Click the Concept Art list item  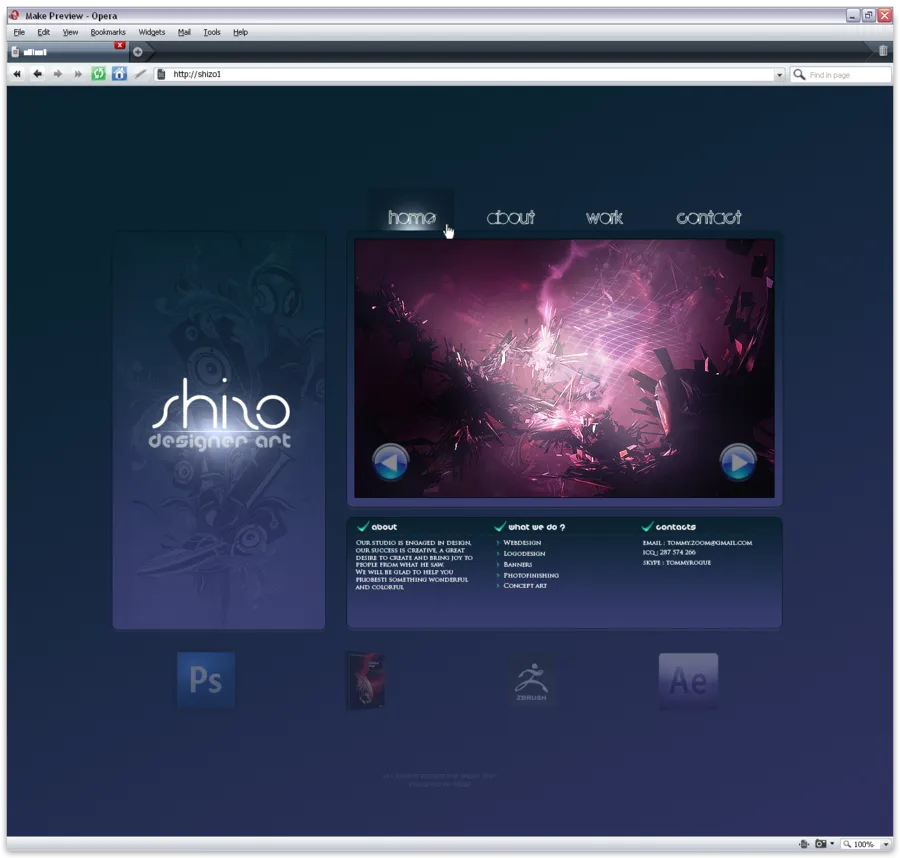[525, 586]
